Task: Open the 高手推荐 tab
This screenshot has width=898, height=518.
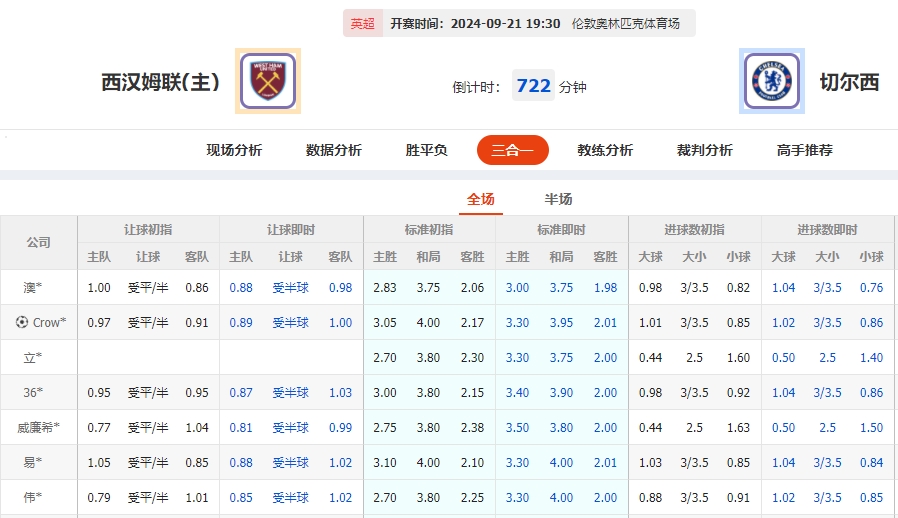Action: tap(805, 150)
